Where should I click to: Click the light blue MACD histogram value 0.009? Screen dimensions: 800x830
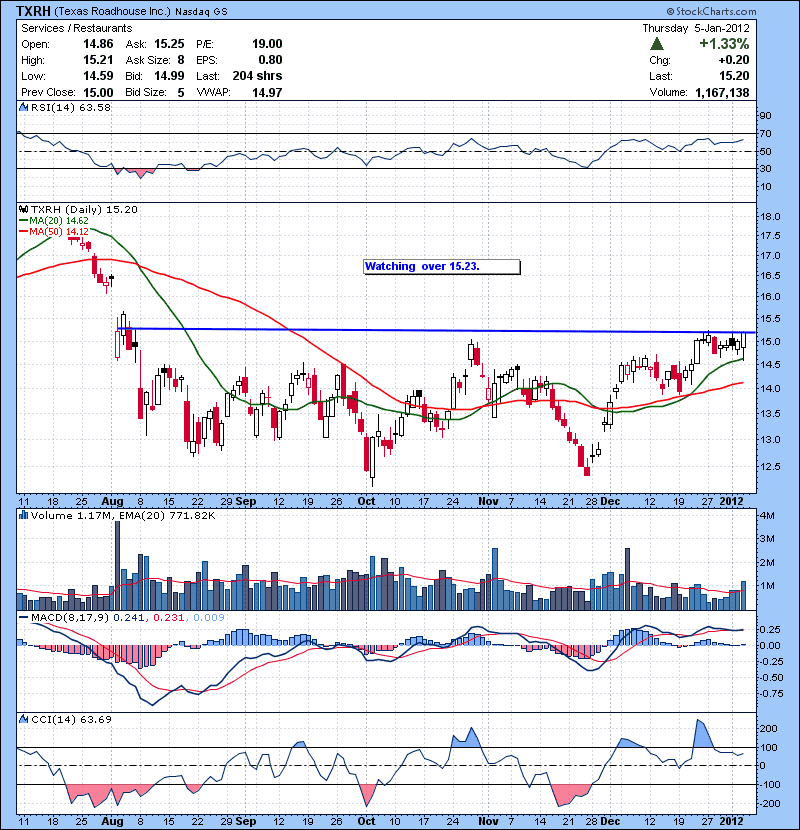[209, 618]
